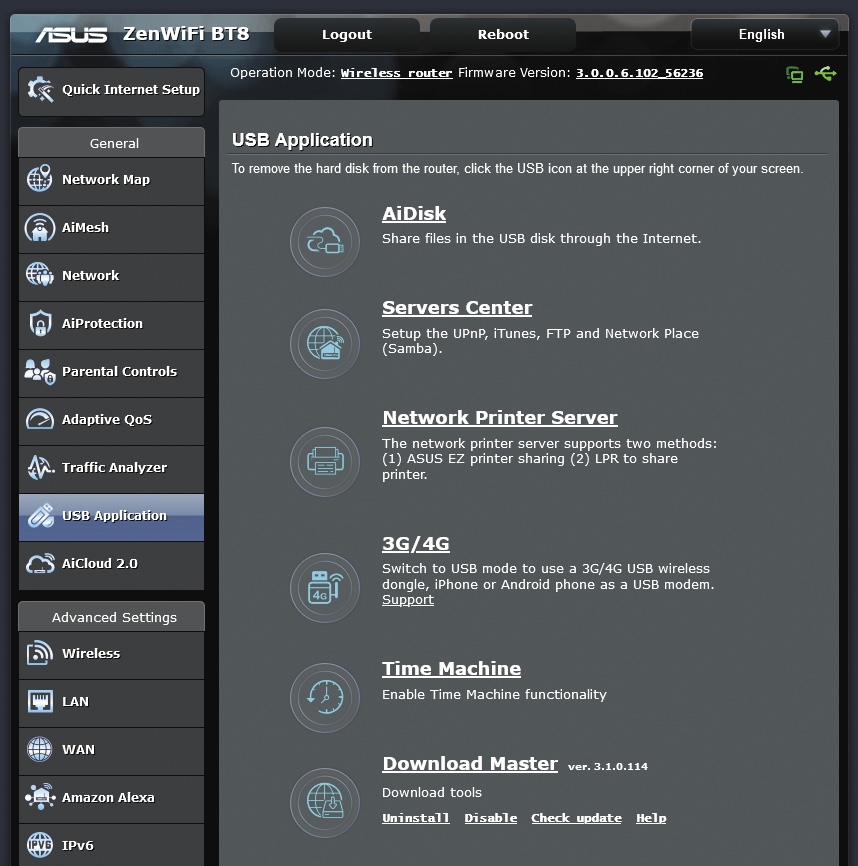Click the Network Printer Server printer icon

(325, 461)
